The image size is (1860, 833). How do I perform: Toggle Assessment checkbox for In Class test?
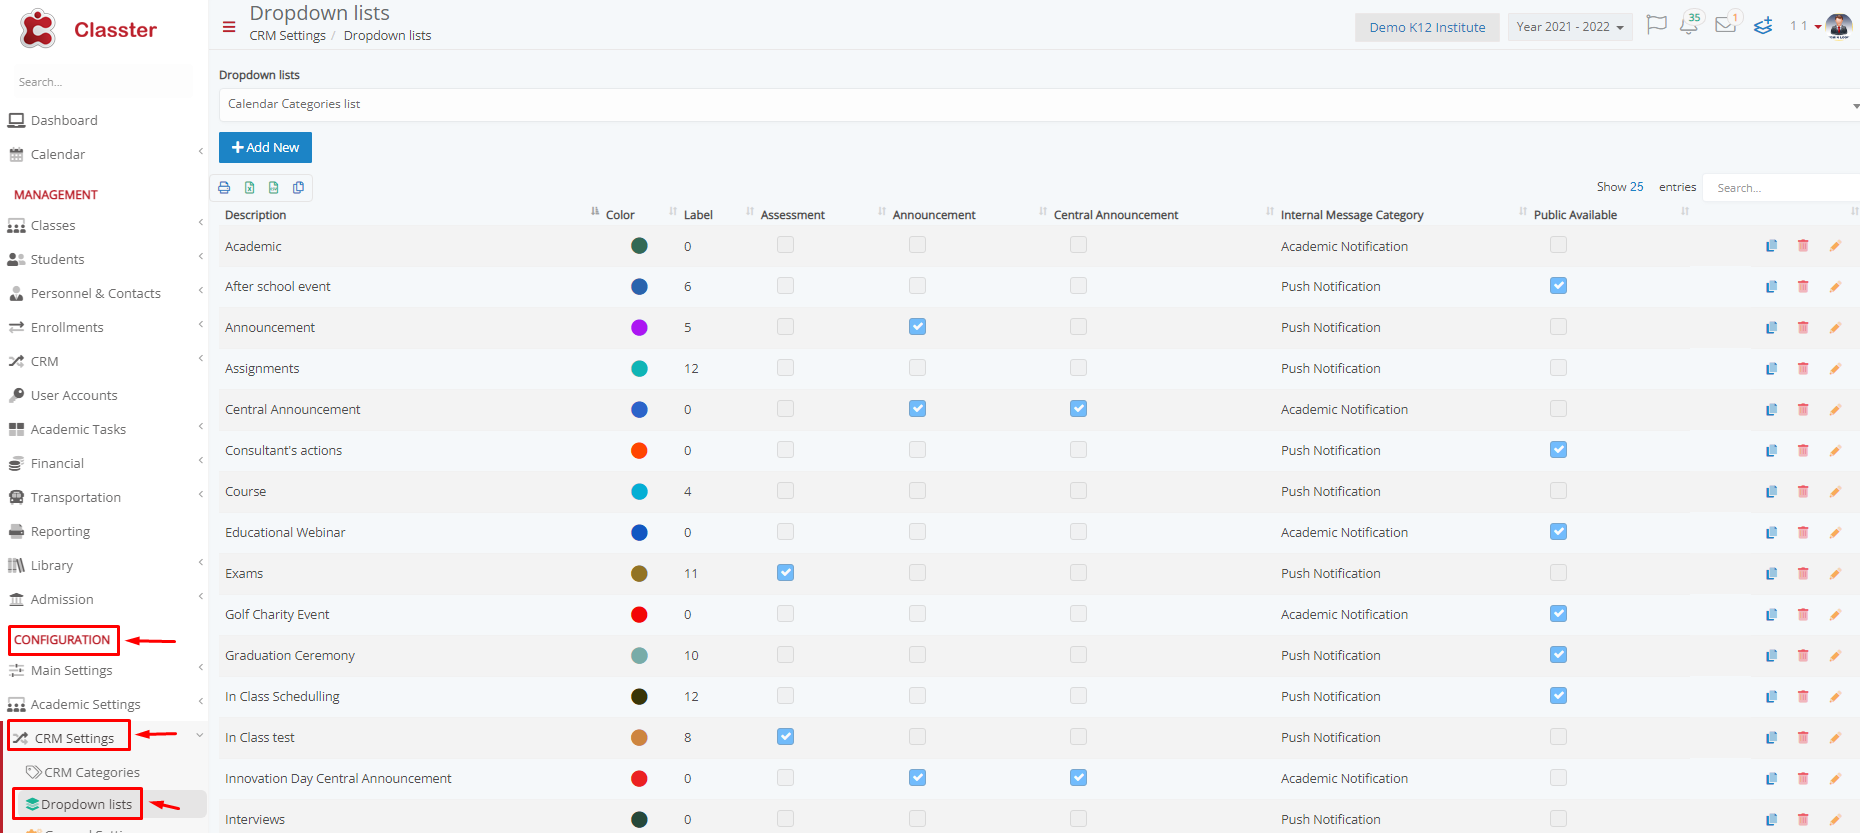tap(785, 737)
